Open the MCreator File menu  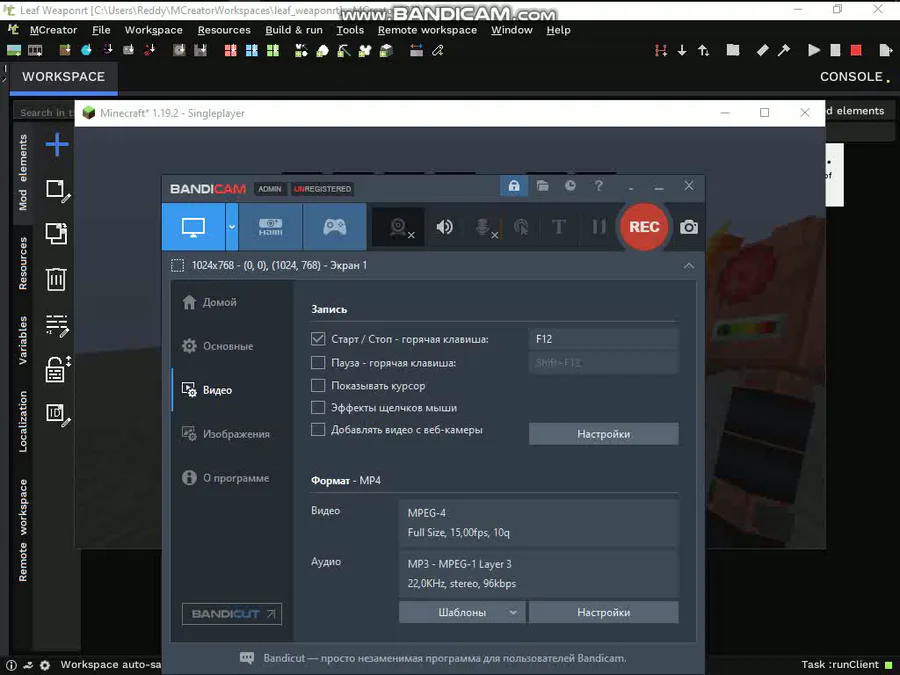(x=101, y=30)
